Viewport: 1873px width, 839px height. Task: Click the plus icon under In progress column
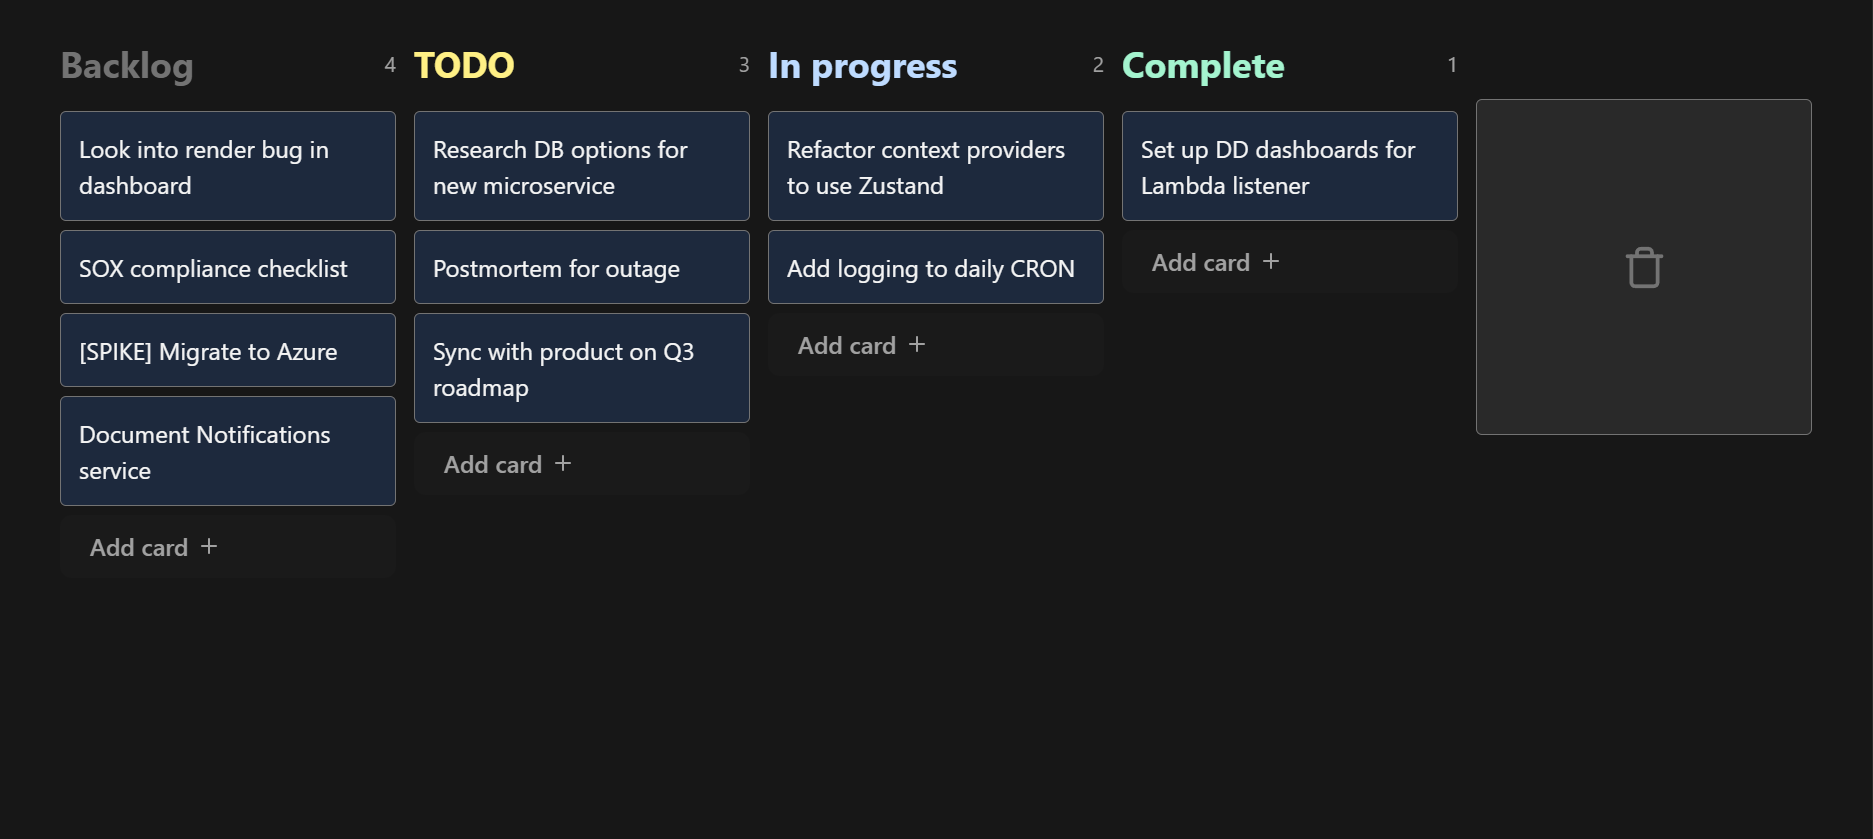point(916,344)
